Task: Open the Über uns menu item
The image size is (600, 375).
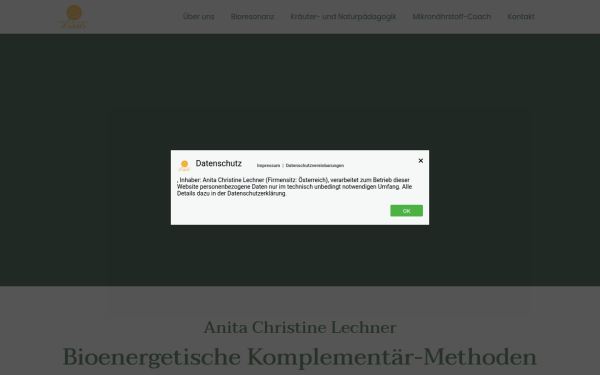Action: 199,17
